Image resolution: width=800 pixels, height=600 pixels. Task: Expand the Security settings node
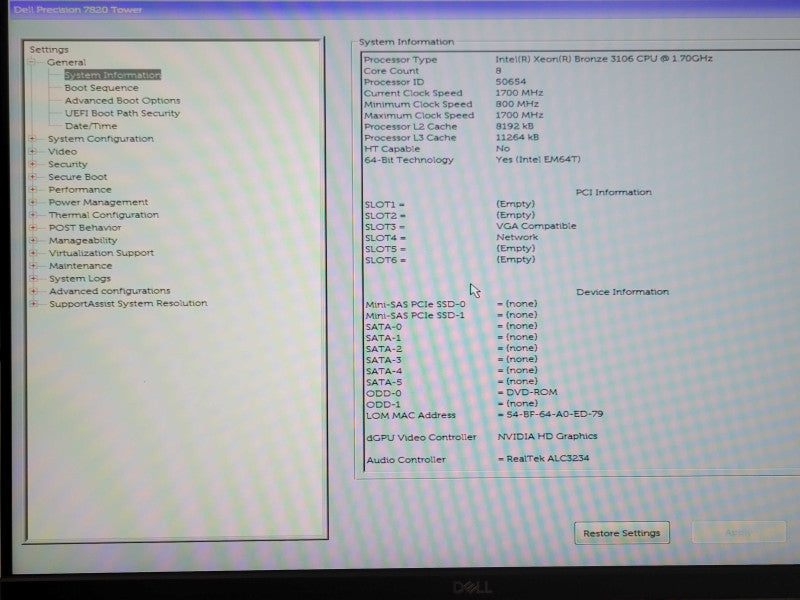[33, 164]
